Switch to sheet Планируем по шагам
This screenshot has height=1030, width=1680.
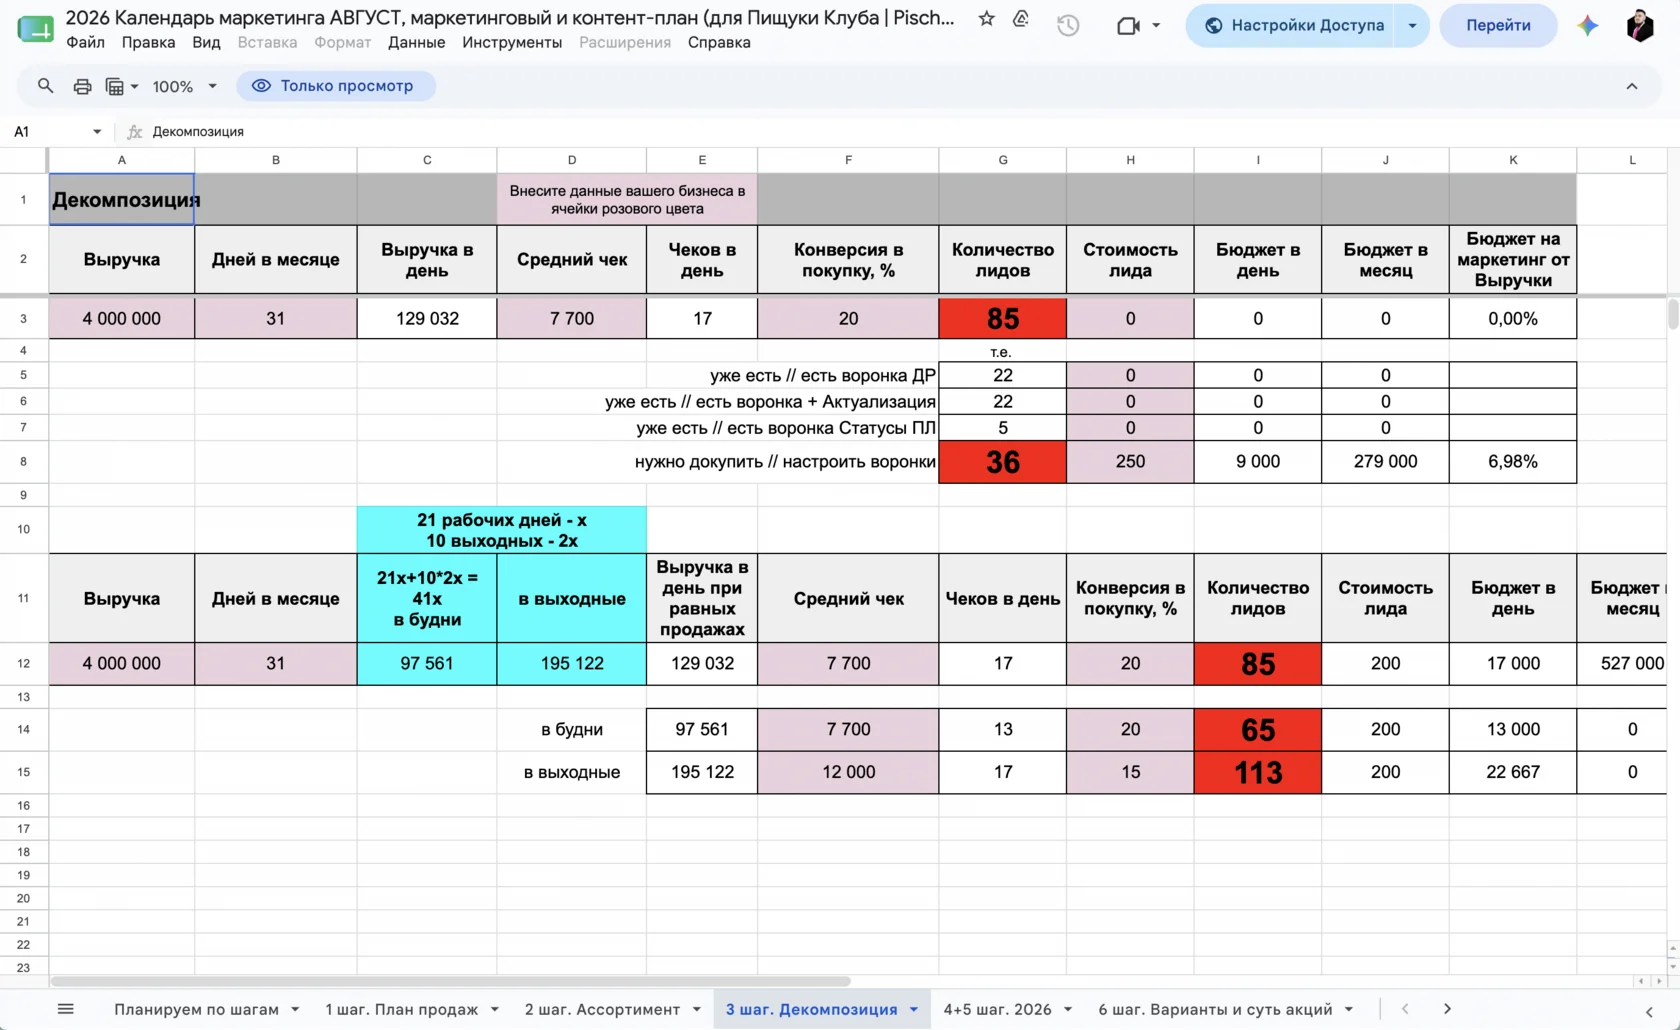pyautogui.click(x=196, y=1010)
